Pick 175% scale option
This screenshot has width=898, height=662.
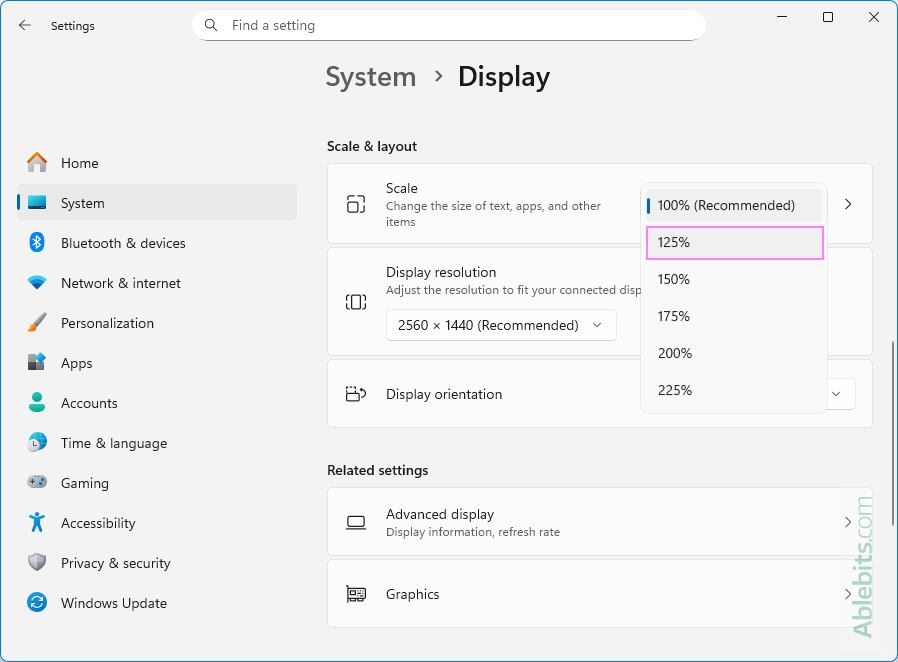(x=734, y=317)
